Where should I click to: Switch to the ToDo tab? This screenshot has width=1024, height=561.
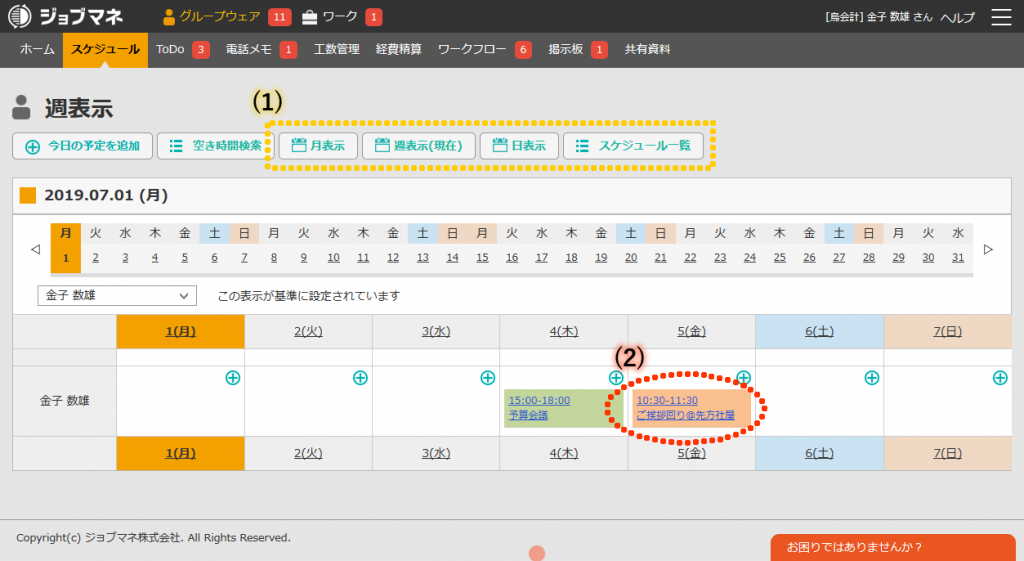[x=170, y=50]
